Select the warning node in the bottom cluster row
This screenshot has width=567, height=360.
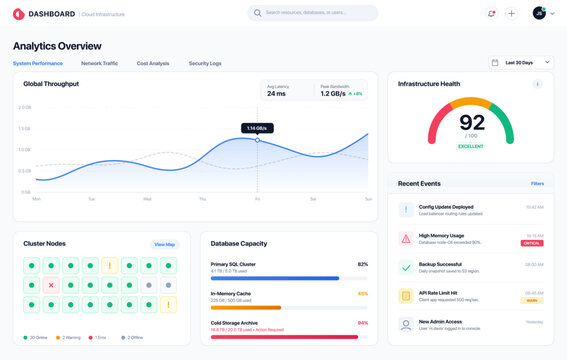pyautogui.click(x=168, y=305)
